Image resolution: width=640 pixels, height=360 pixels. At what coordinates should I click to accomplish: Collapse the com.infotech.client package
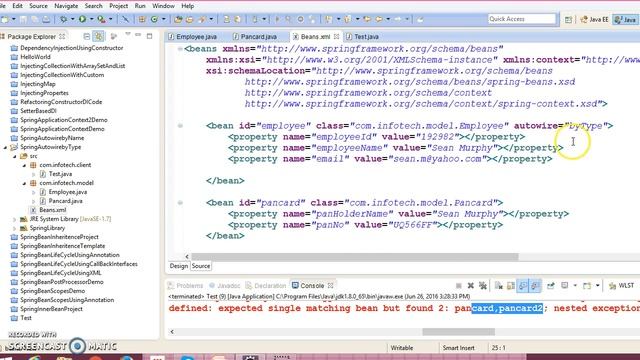[x=24, y=165]
